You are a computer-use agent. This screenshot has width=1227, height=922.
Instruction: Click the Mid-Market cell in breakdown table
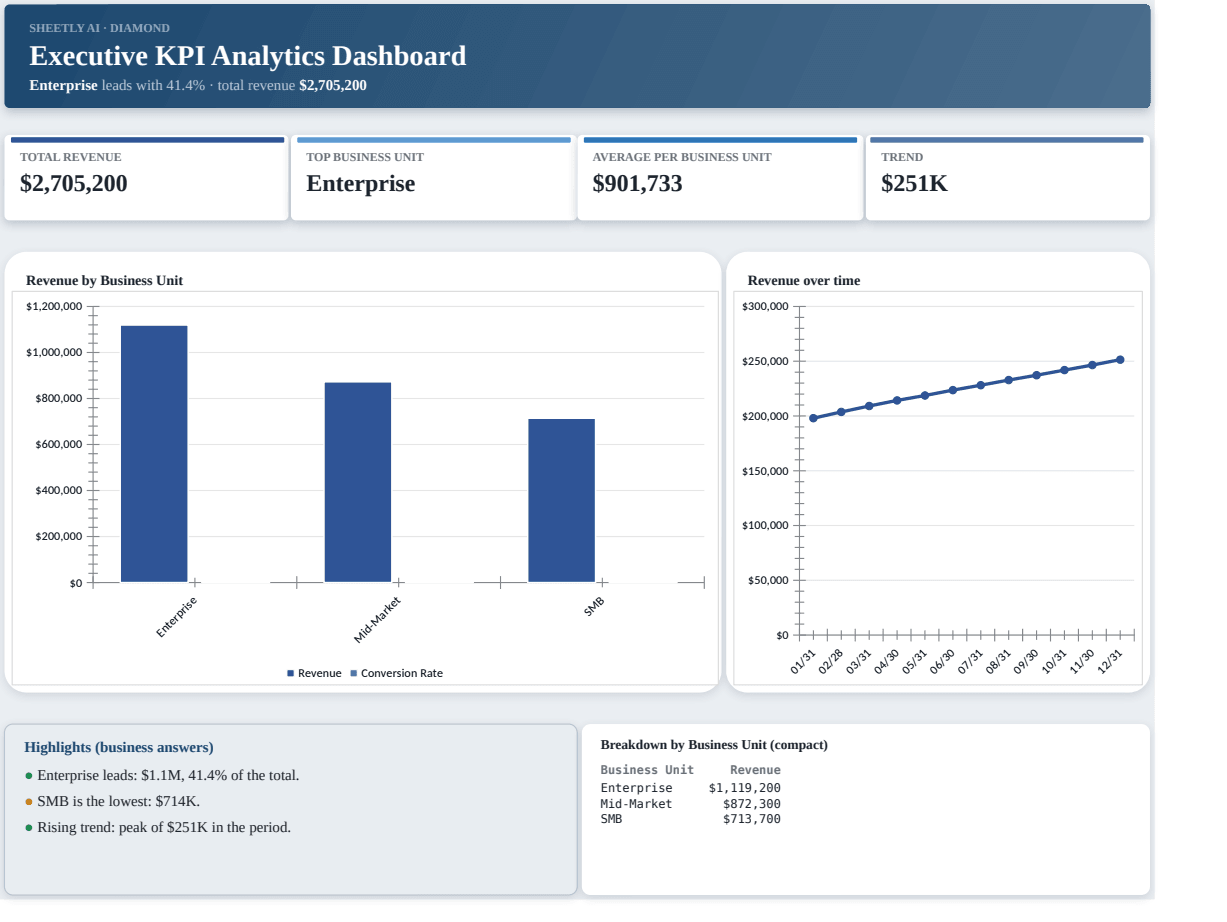click(x=636, y=804)
